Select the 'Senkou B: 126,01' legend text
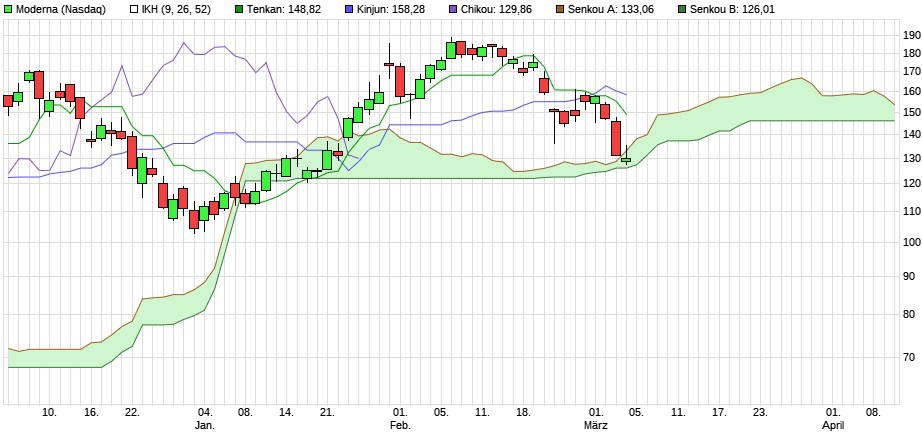The height and width of the screenshot is (432, 922). (x=732, y=9)
